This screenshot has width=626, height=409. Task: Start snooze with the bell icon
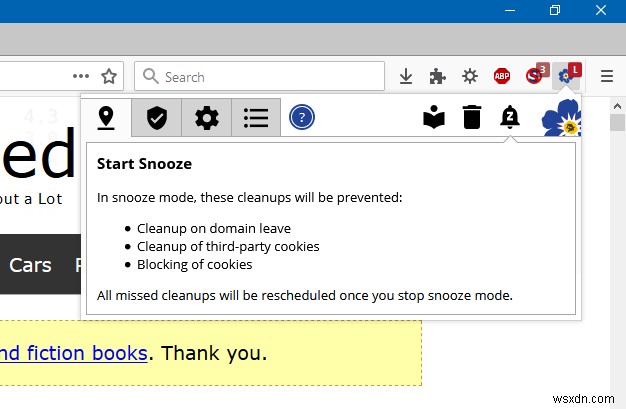510,117
